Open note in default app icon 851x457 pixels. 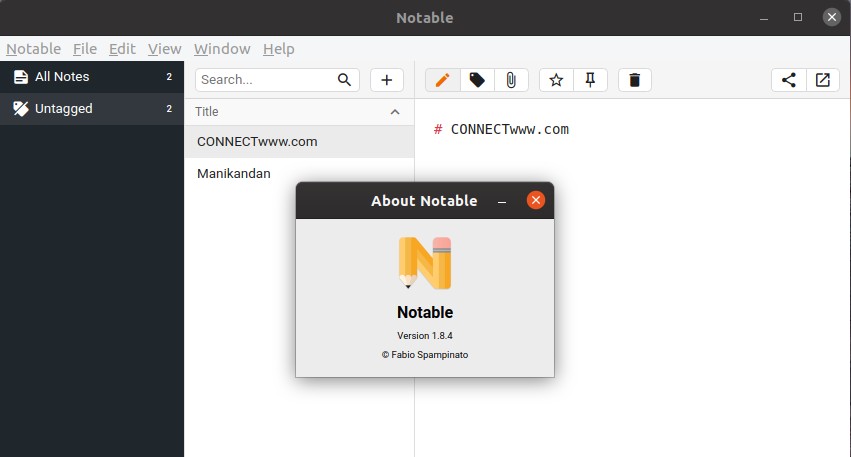point(823,80)
